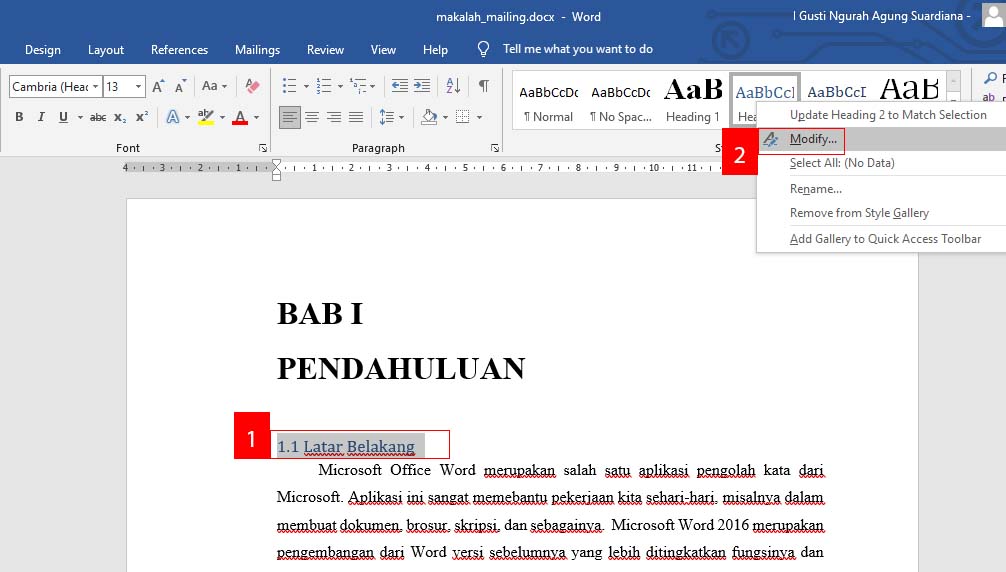Open Paragraph dialog launcher
Image resolution: width=1006 pixels, height=572 pixels.
(x=495, y=148)
